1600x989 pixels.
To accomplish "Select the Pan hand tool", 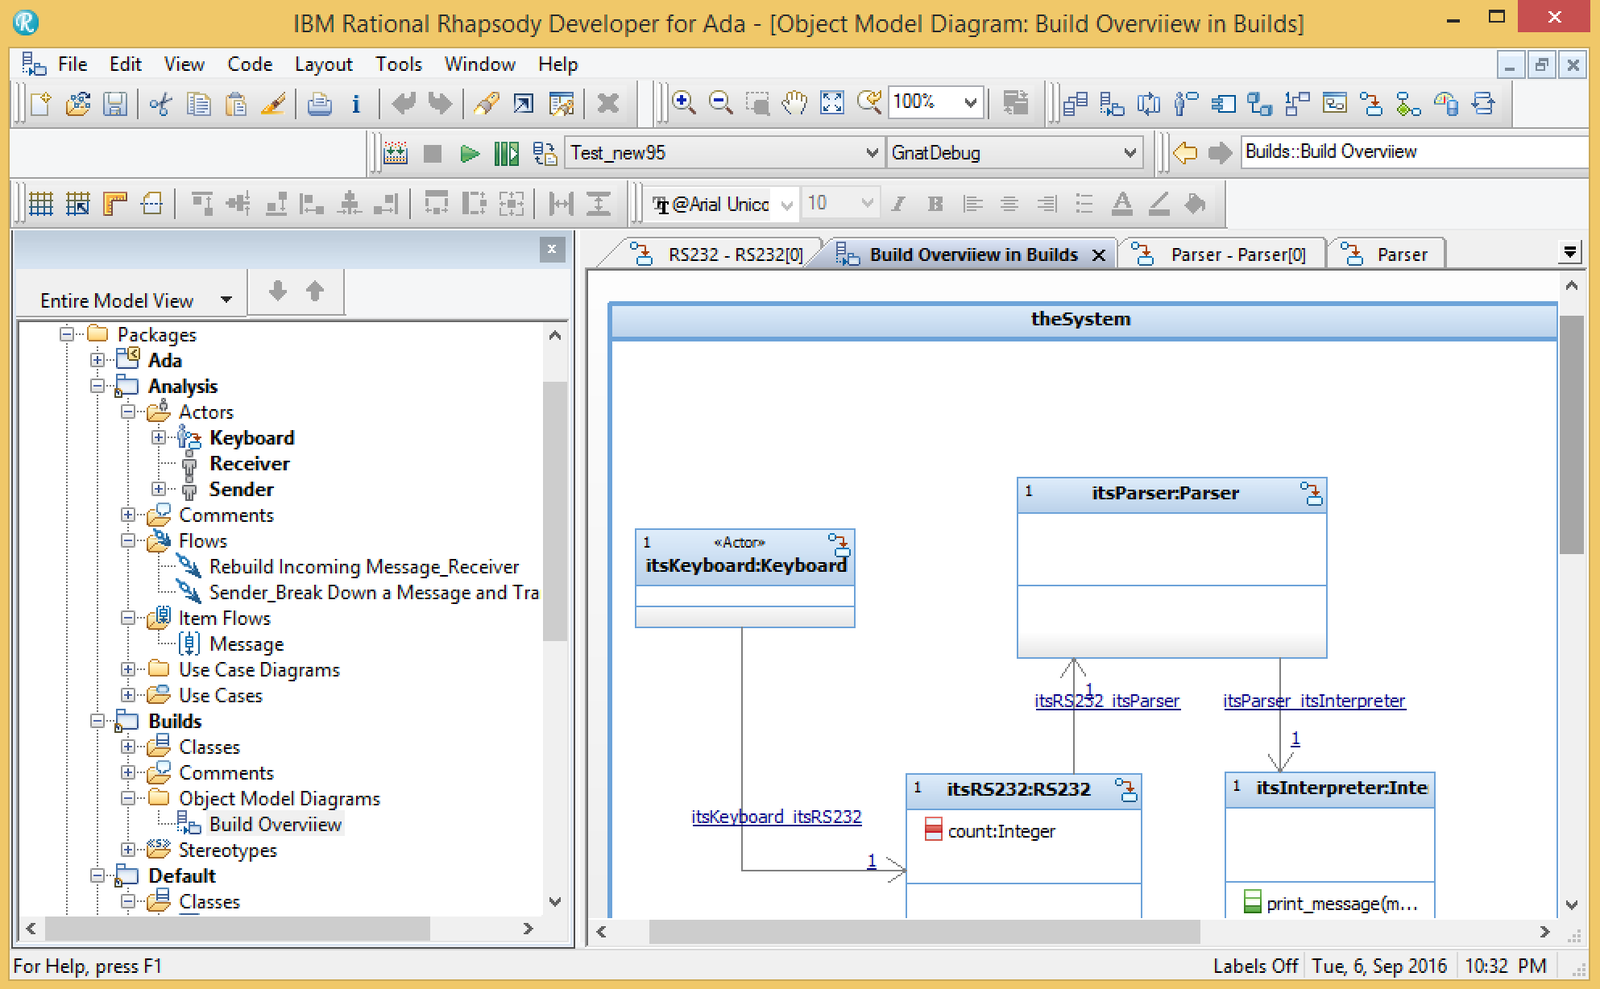I will (794, 103).
